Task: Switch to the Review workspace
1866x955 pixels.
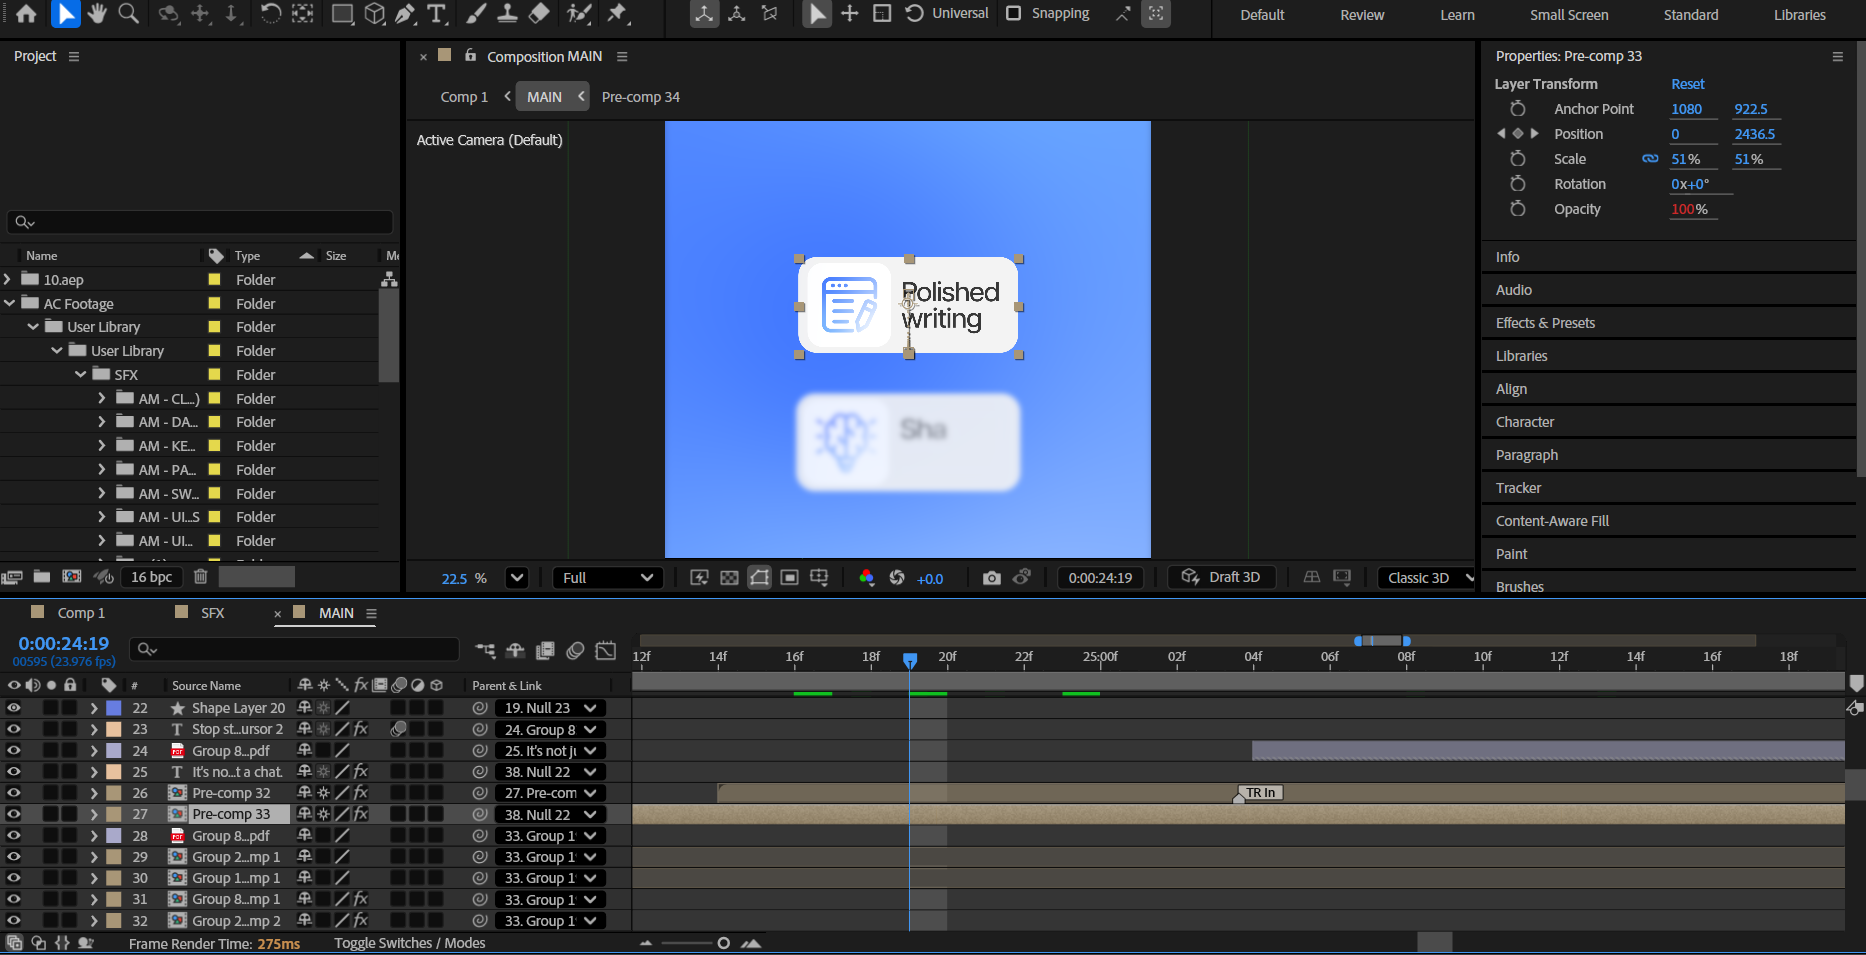Action: click(1362, 15)
